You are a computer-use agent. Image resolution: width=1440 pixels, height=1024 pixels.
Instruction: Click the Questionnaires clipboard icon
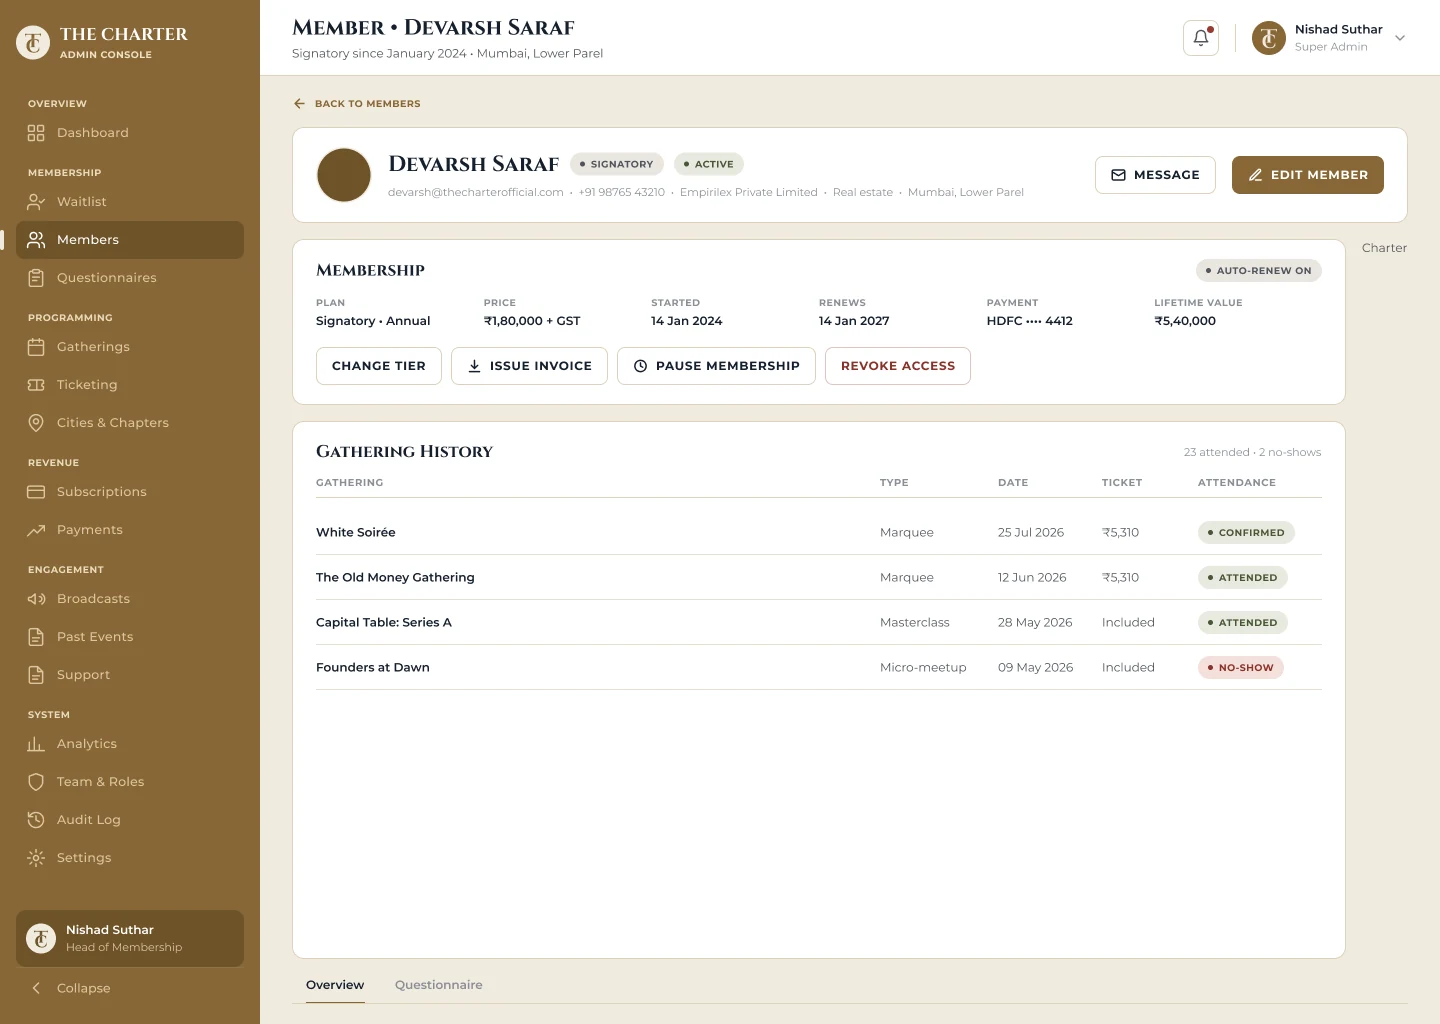pos(36,278)
